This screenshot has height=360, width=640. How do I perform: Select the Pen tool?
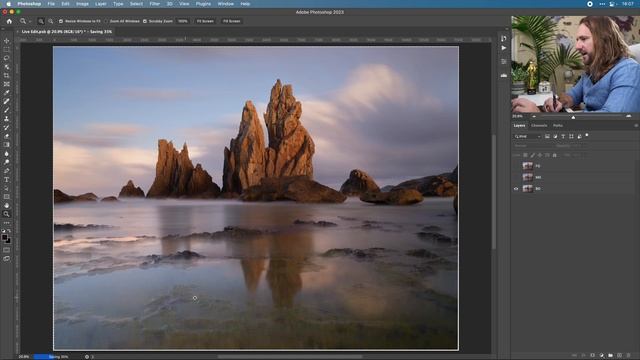point(7,171)
